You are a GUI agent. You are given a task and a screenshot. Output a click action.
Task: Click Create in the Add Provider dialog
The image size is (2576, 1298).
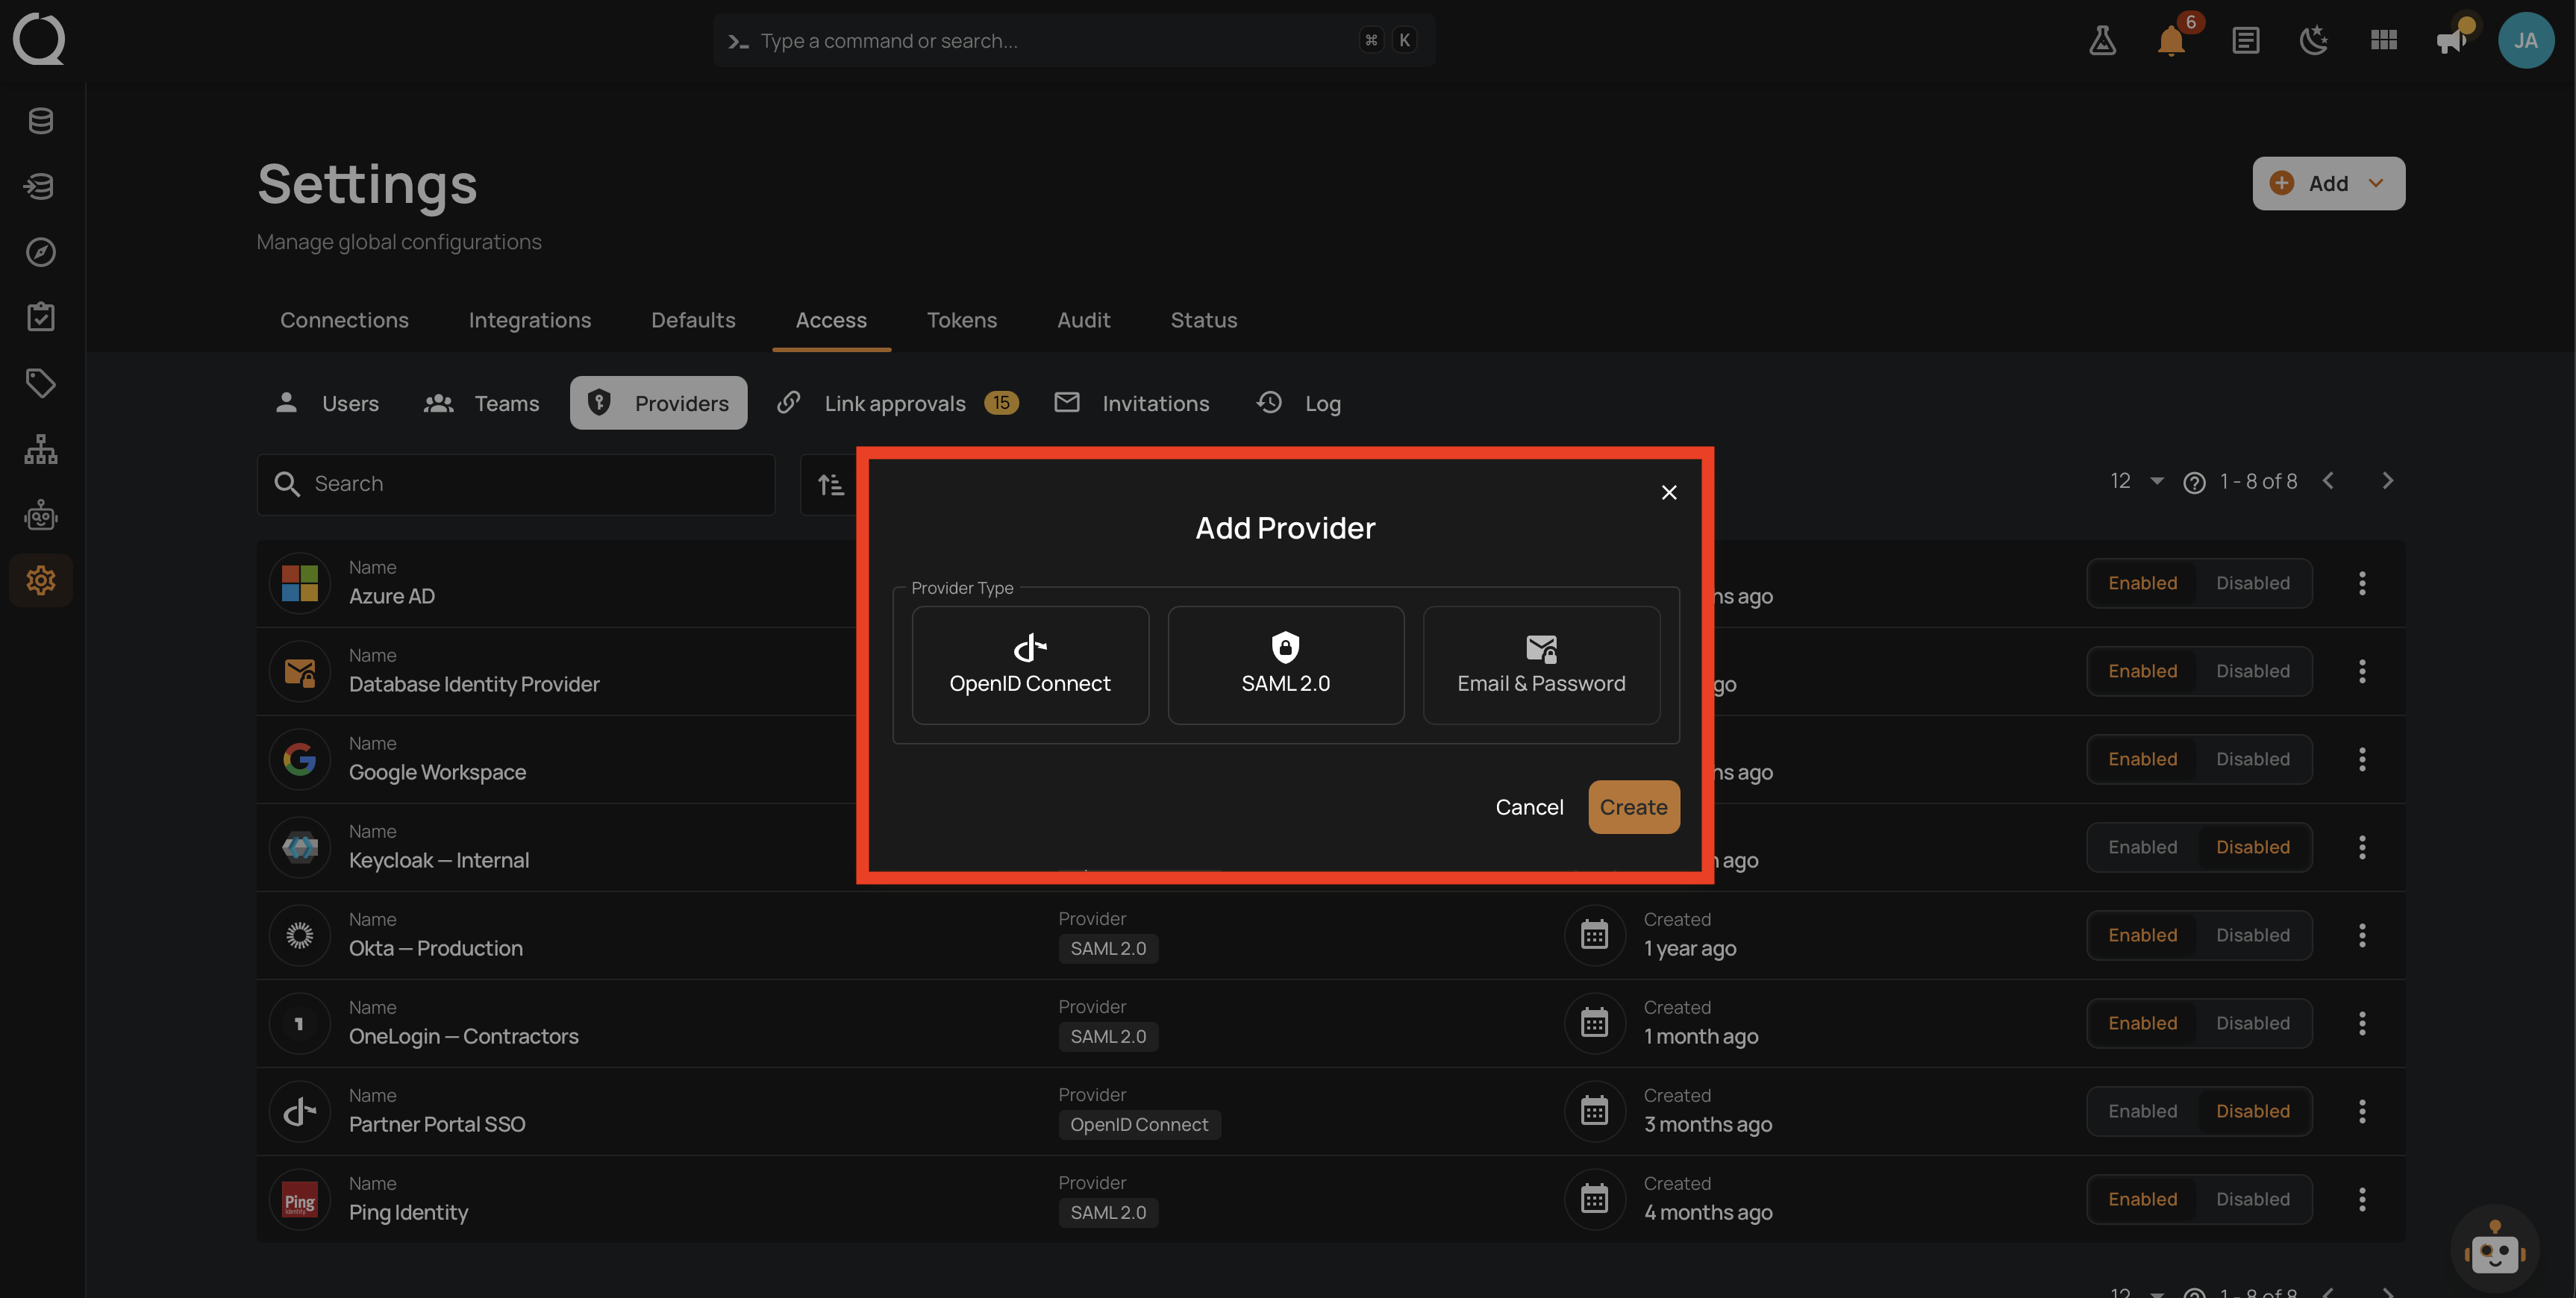click(x=1633, y=807)
